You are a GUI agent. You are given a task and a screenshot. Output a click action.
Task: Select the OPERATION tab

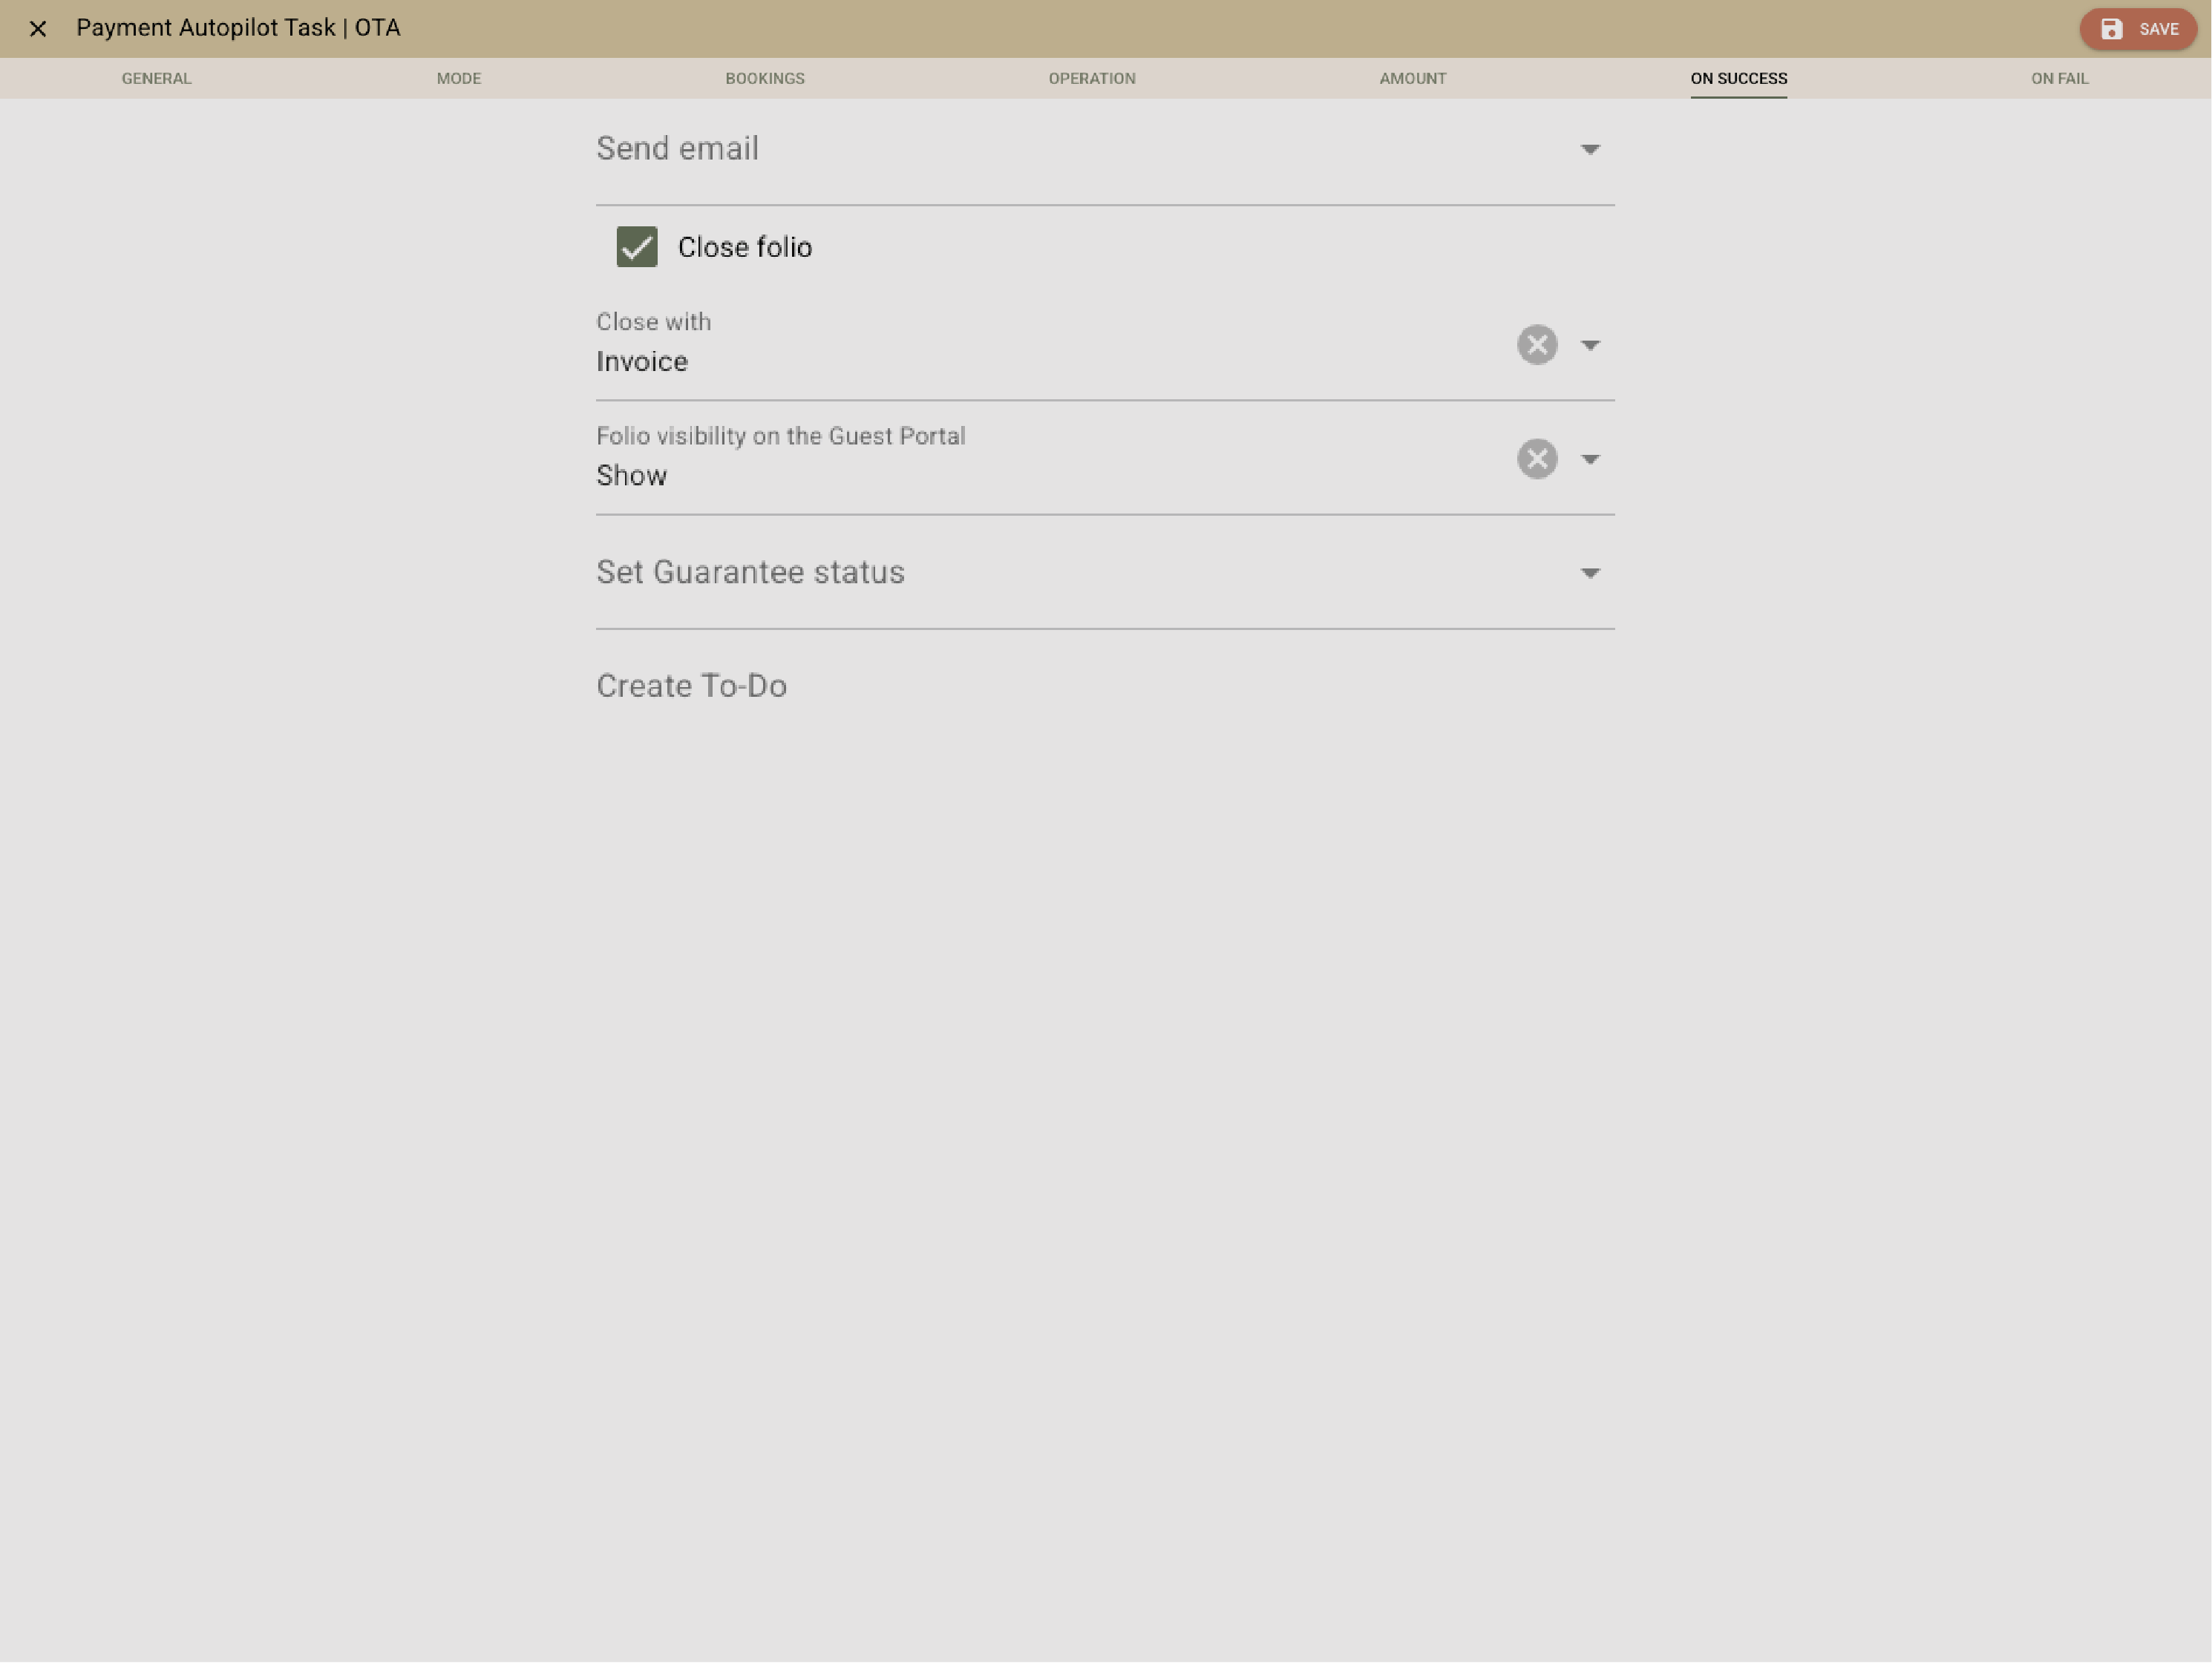1091,78
